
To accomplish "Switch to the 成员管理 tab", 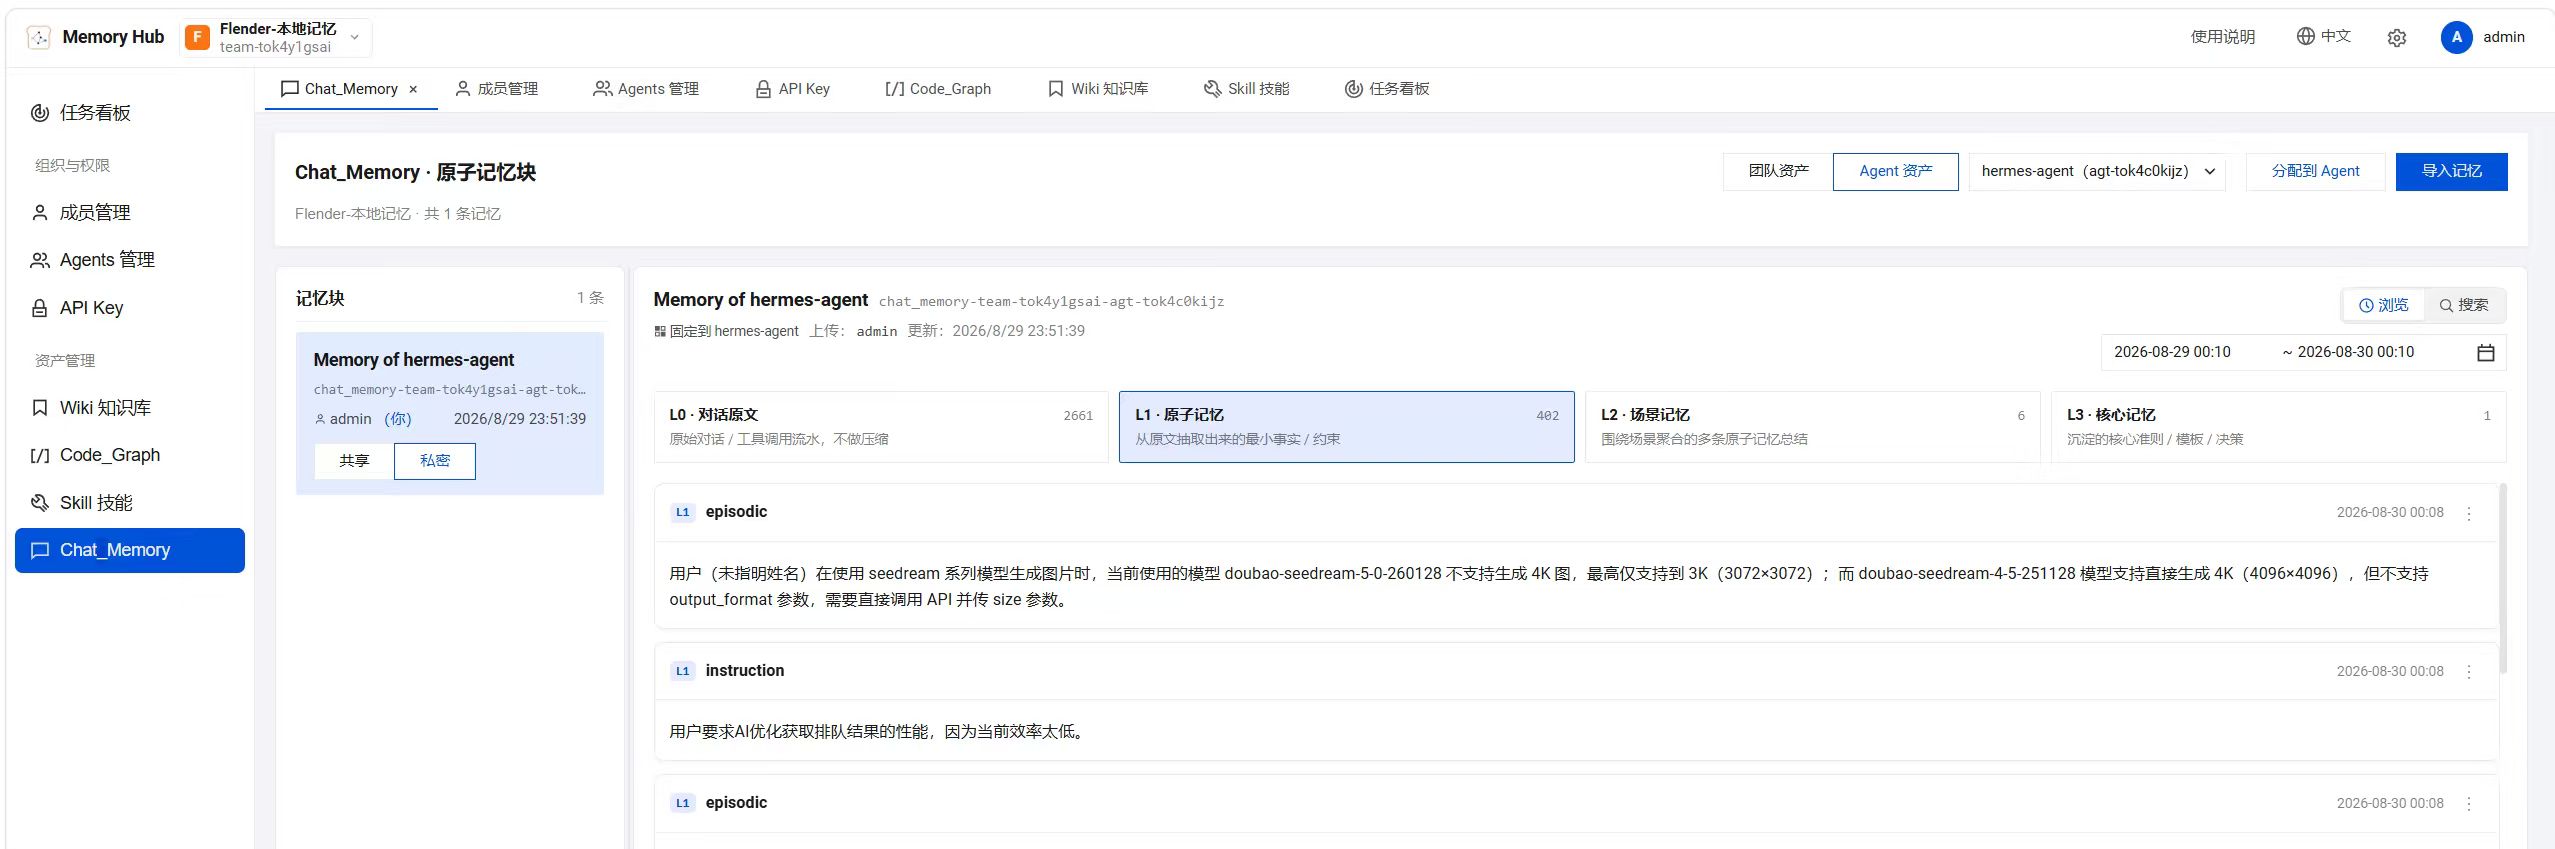I will click(496, 89).
